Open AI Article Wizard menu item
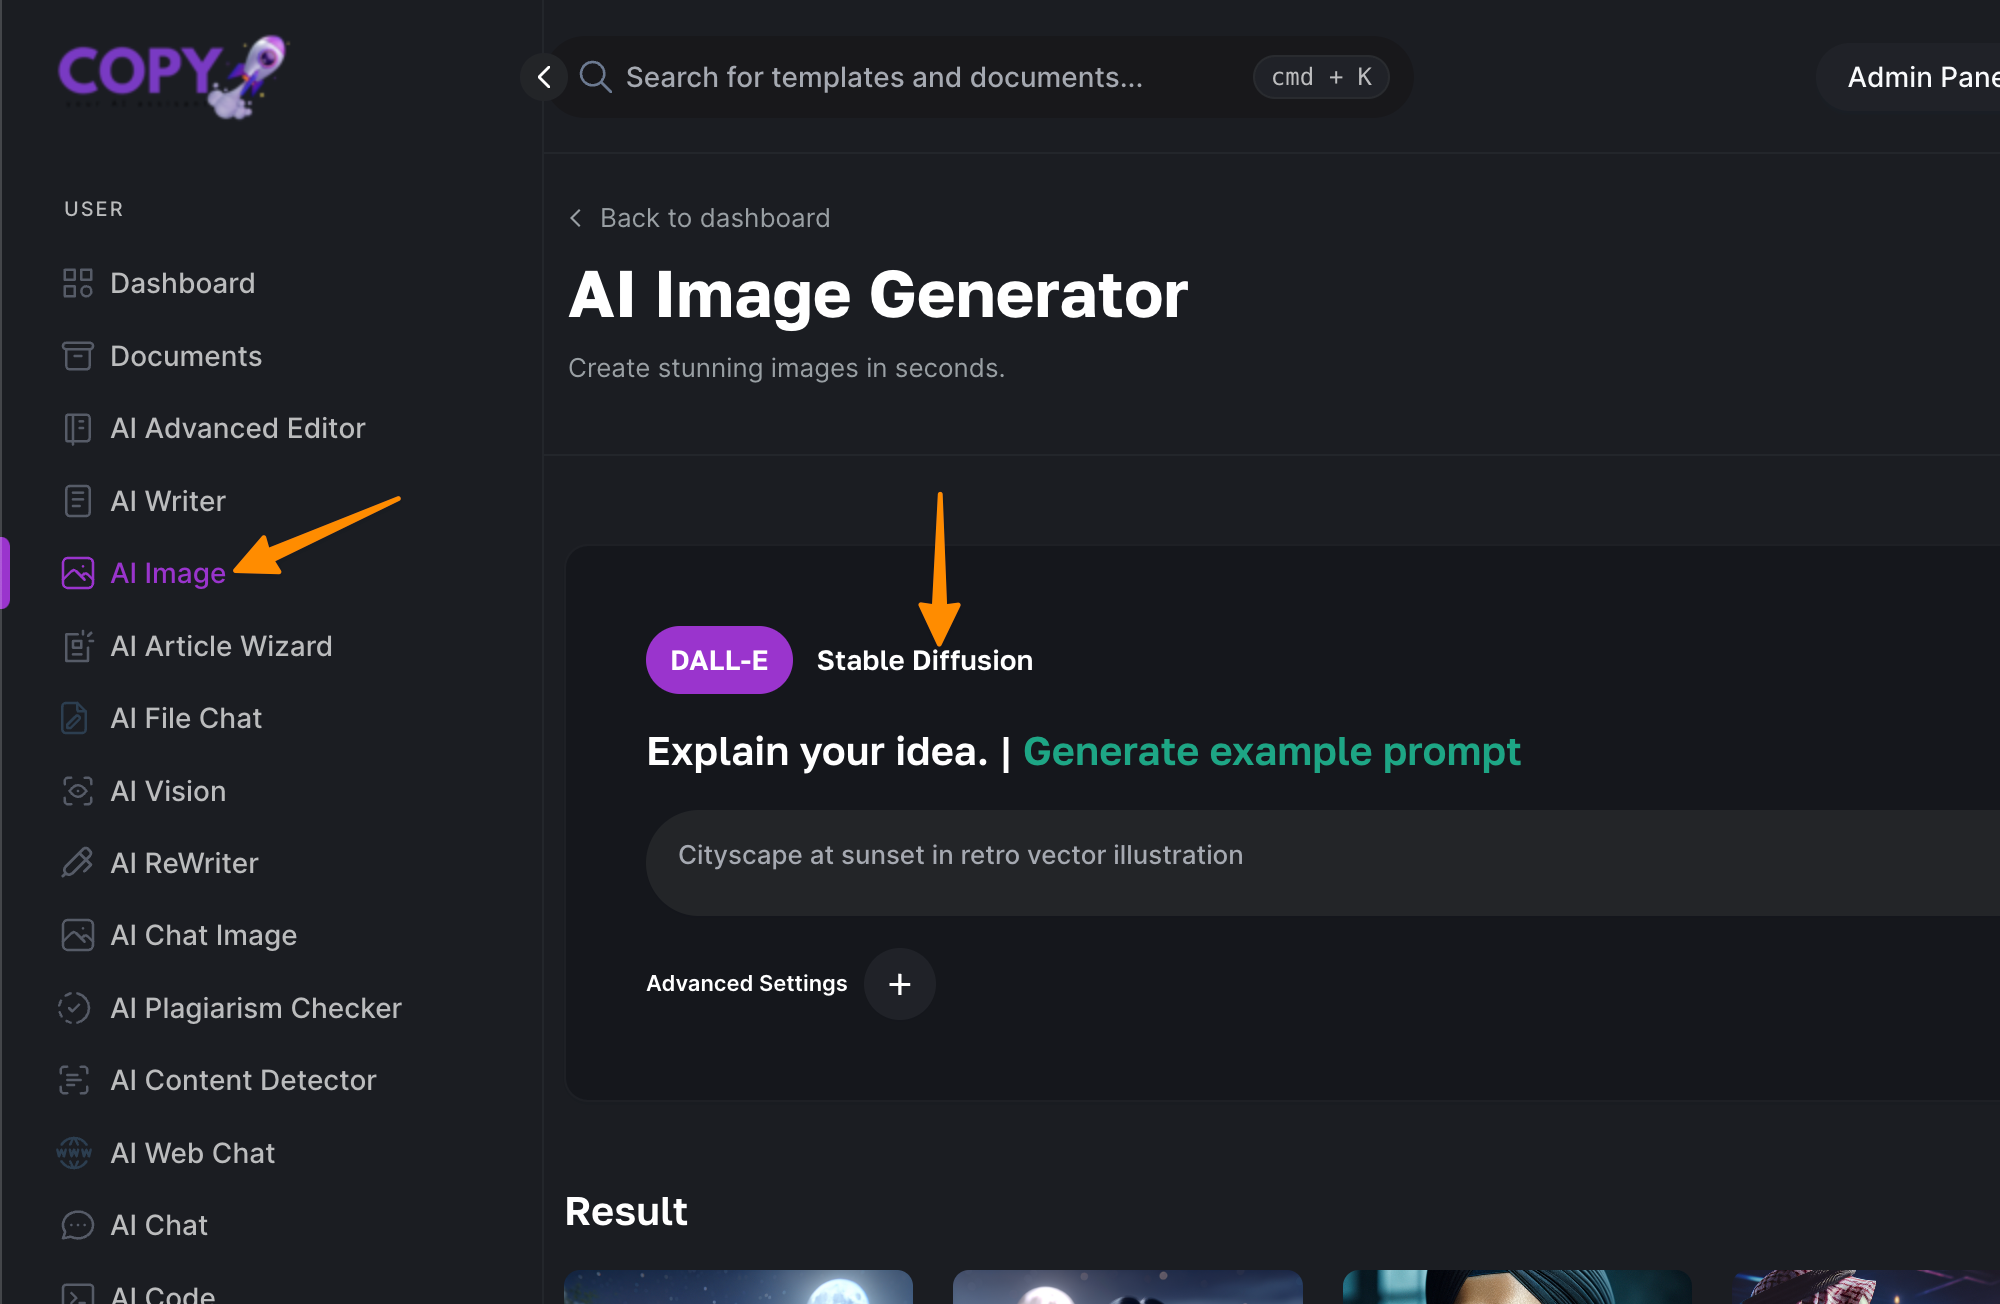The height and width of the screenshot is (1304, 2000). (220, 646)
